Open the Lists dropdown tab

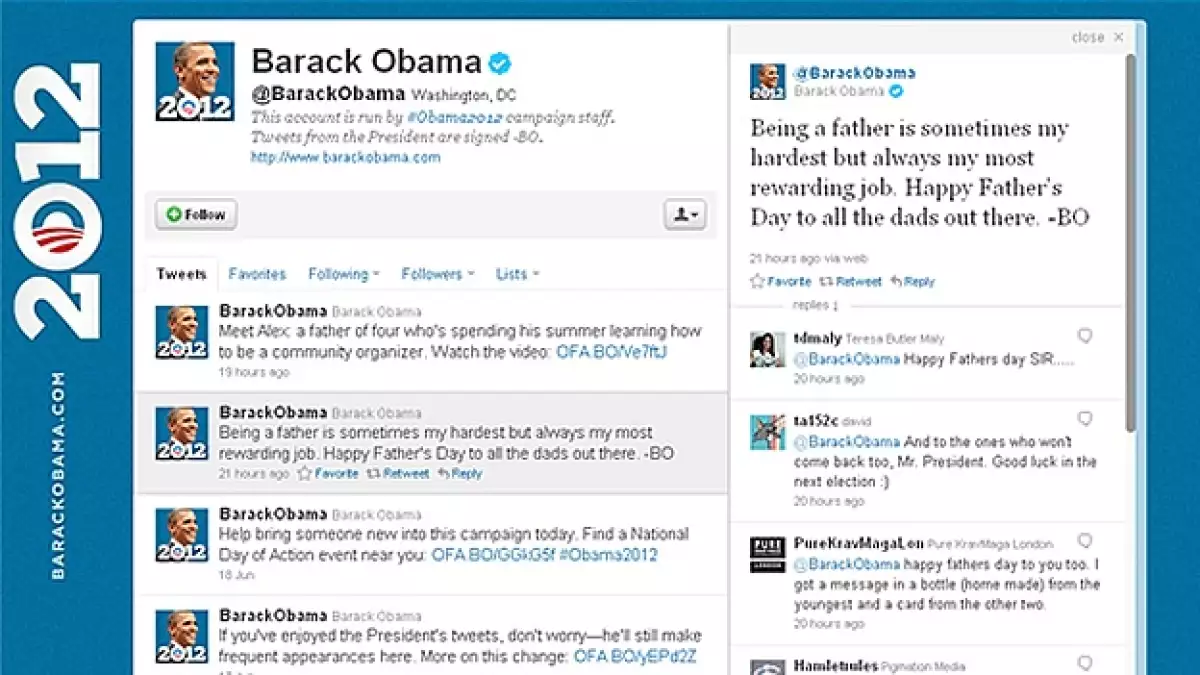pos(517,274)
